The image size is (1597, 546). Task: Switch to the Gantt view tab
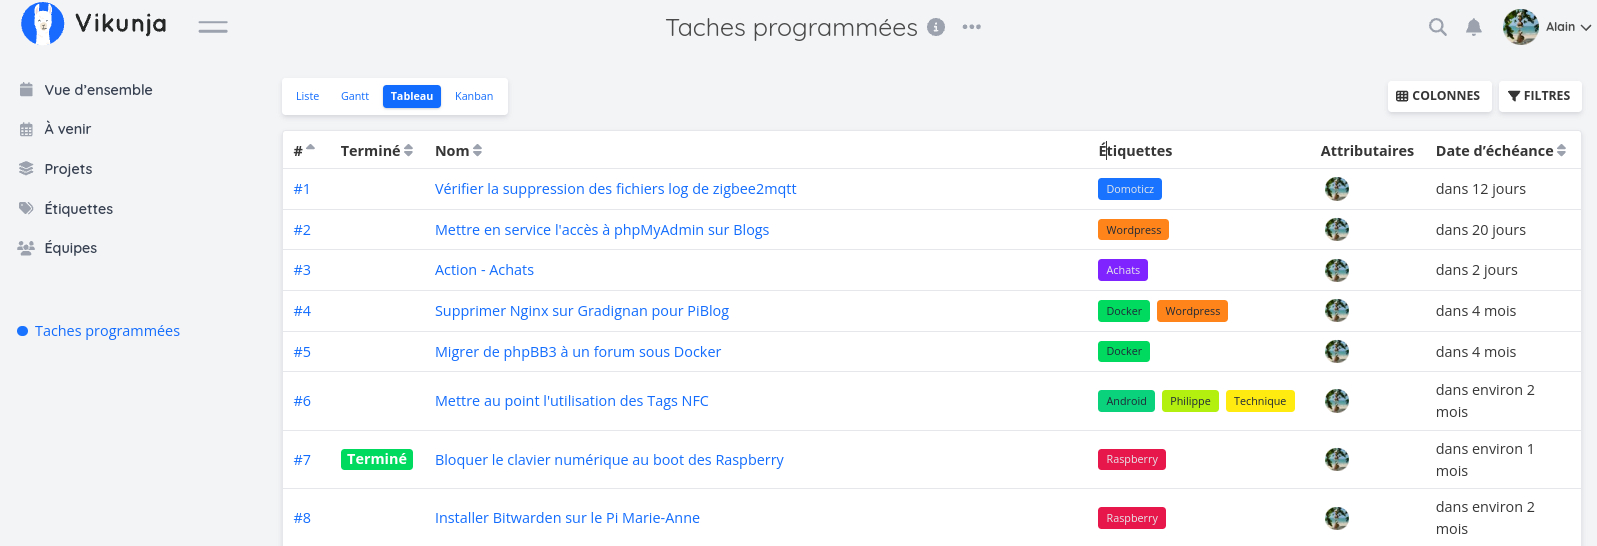click(355, 96)
